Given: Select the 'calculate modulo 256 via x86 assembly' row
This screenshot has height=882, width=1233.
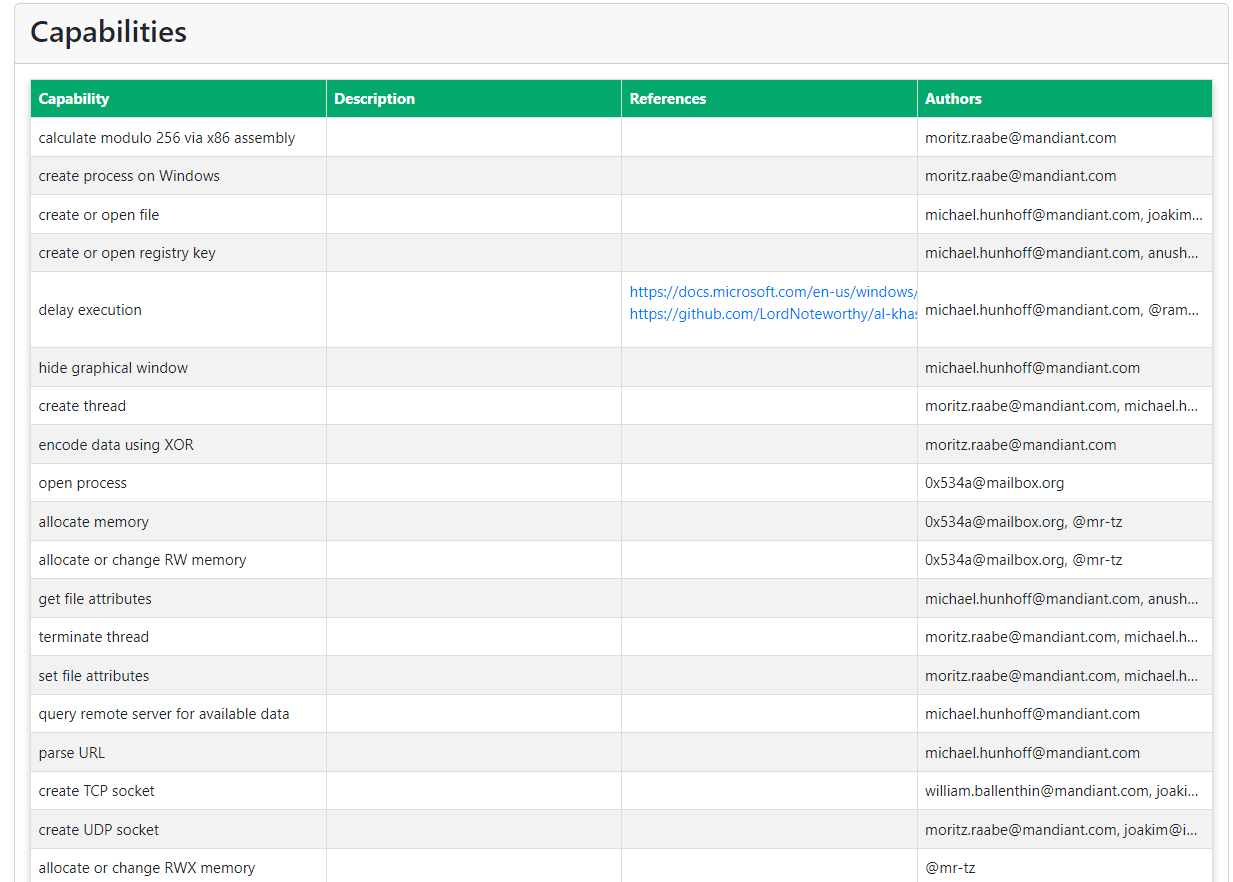Looking at the screenshot, I should (x=167, y=138).
